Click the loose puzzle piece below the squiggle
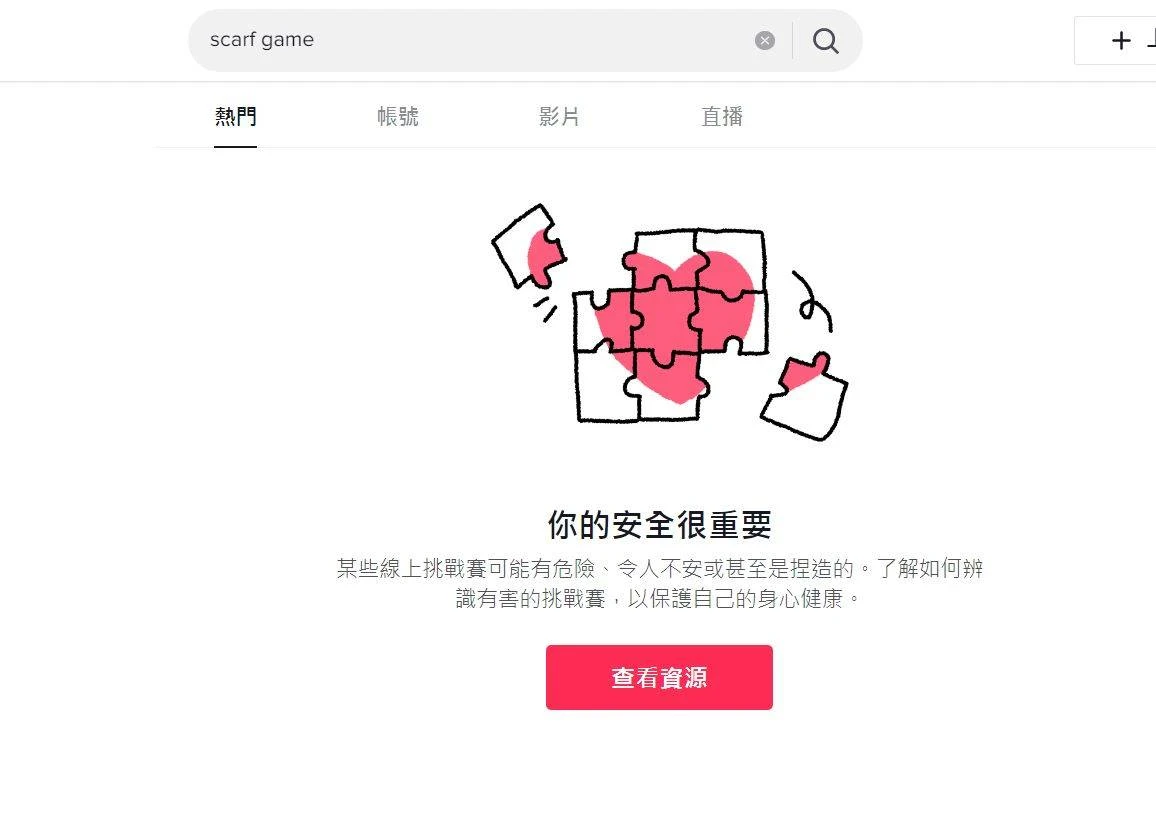The height and width of the screenshot is (816, 1156). pyautogui.click(x=805, y=398)
